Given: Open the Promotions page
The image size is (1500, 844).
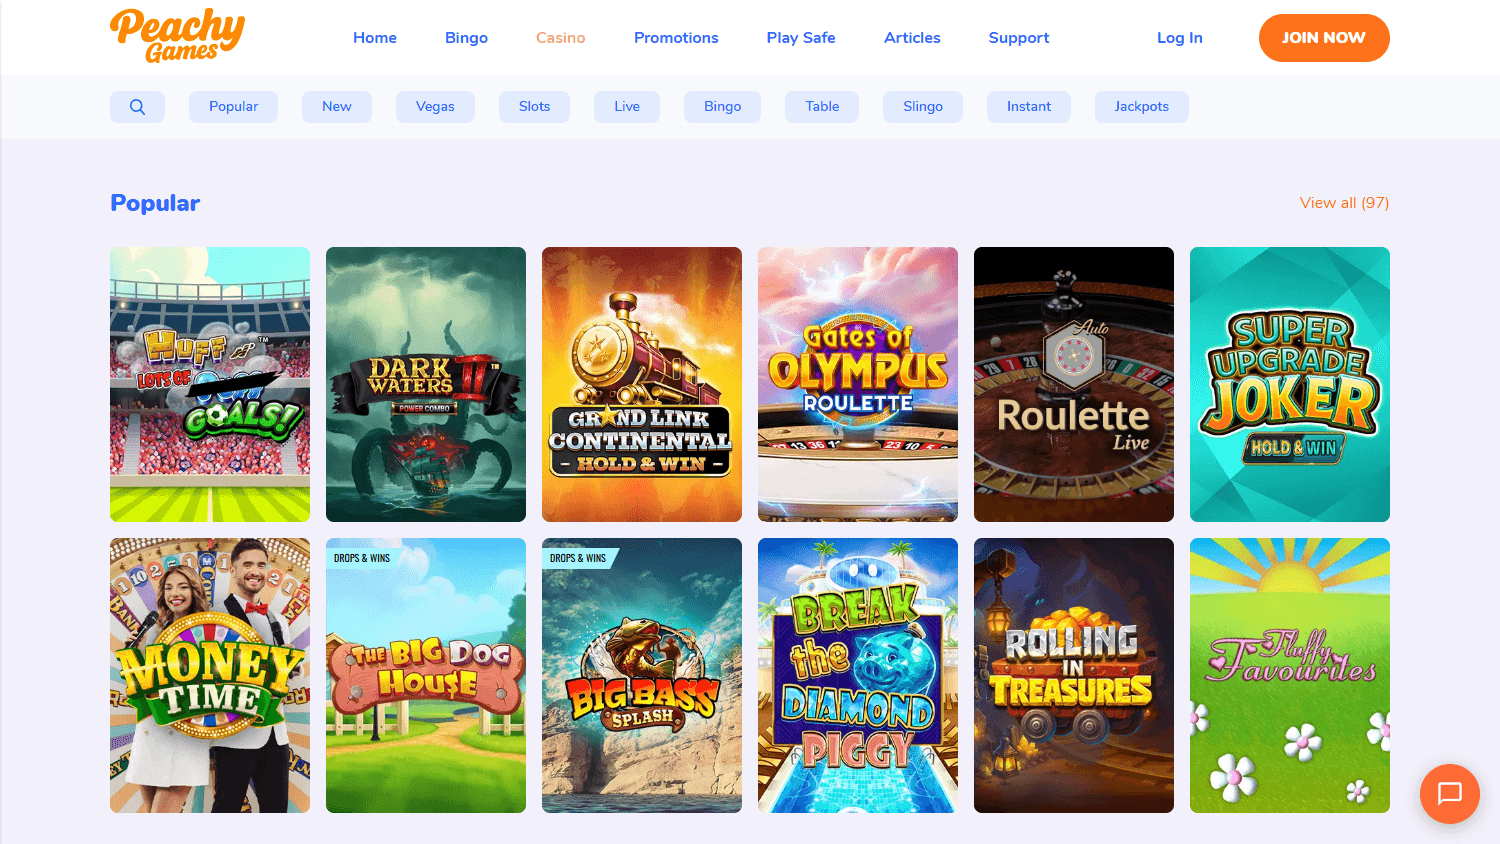Looking at the screenshot, I should coord(676,38).
